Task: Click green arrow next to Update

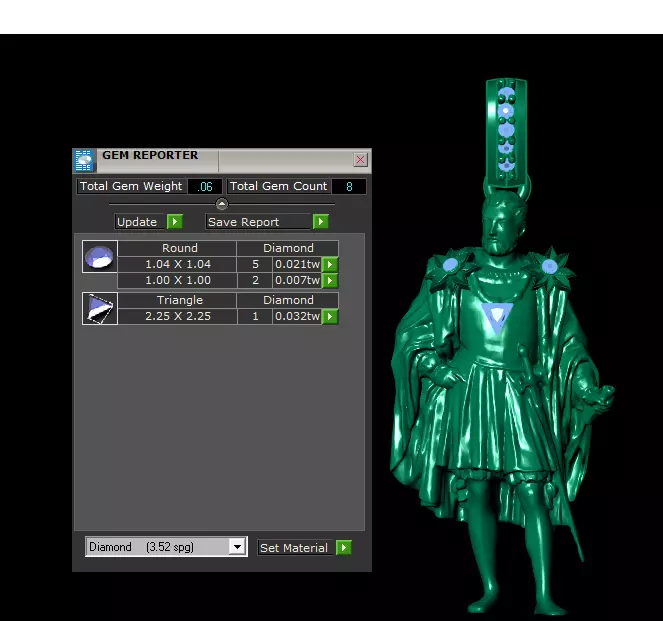Action: pos(175,222)
